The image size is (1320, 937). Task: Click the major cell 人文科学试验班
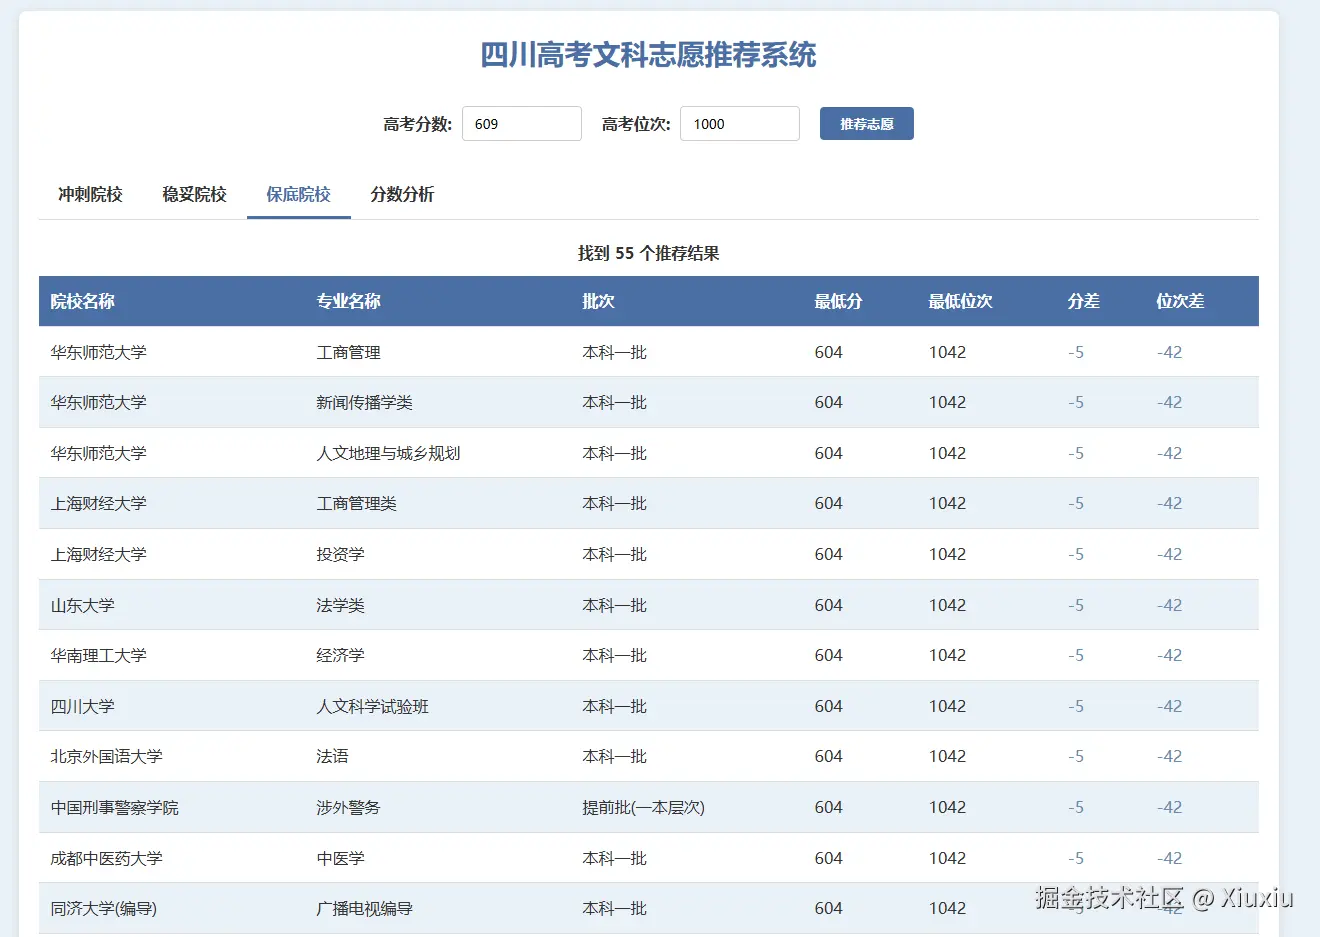point(373,706)
